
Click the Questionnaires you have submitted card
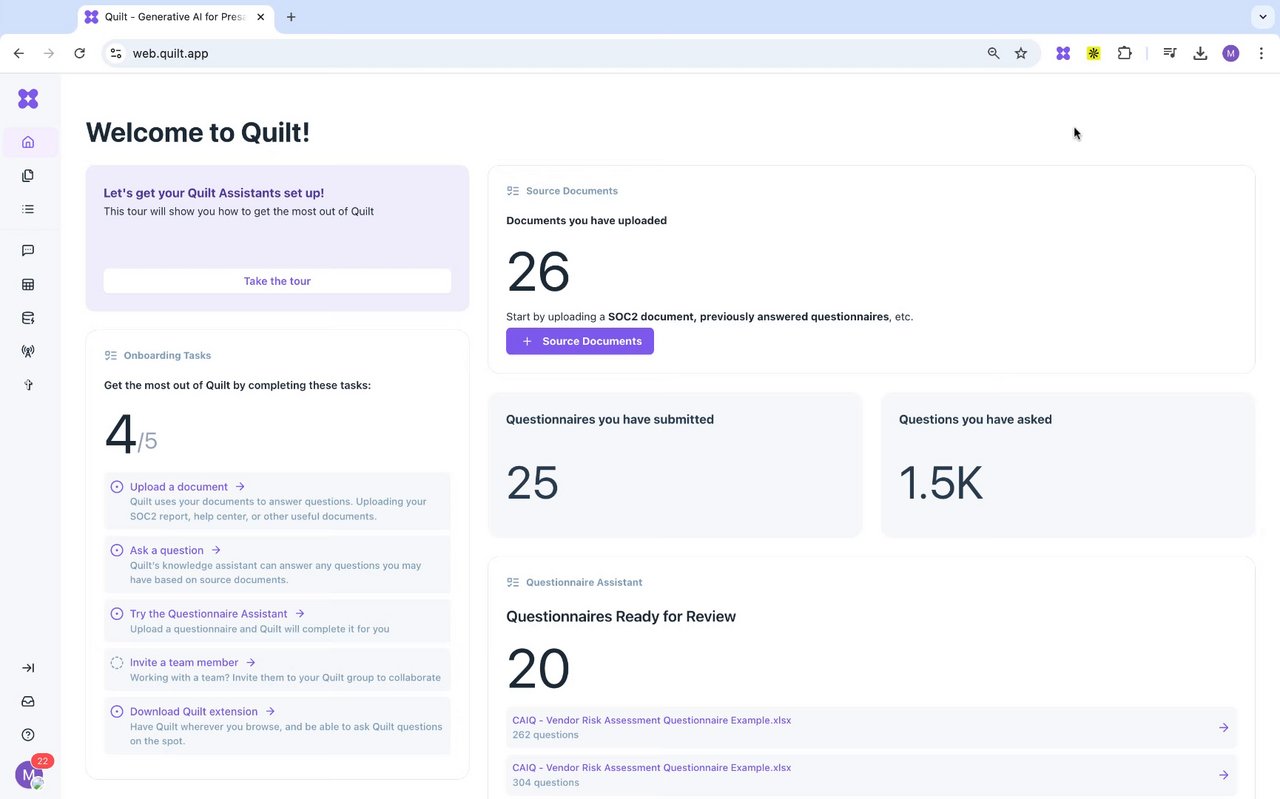pos(675,465)
